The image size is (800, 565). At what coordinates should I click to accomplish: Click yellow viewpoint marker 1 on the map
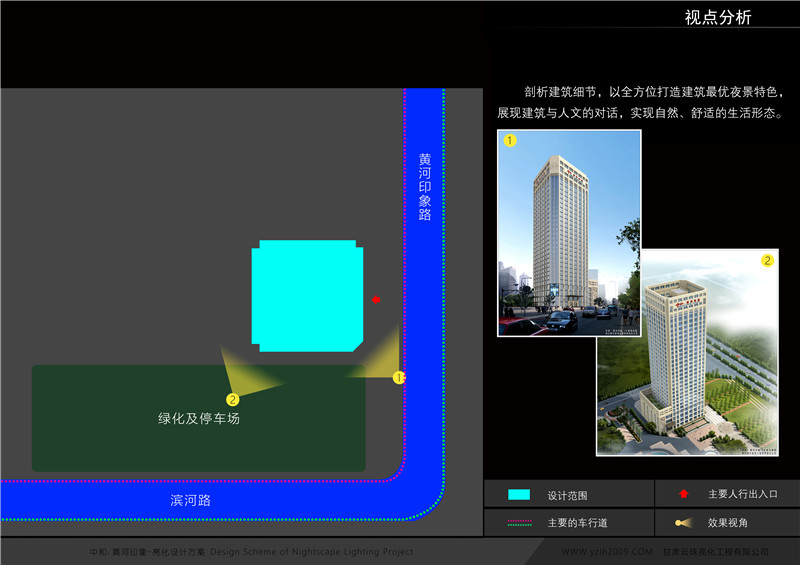[x=398, y=378]
